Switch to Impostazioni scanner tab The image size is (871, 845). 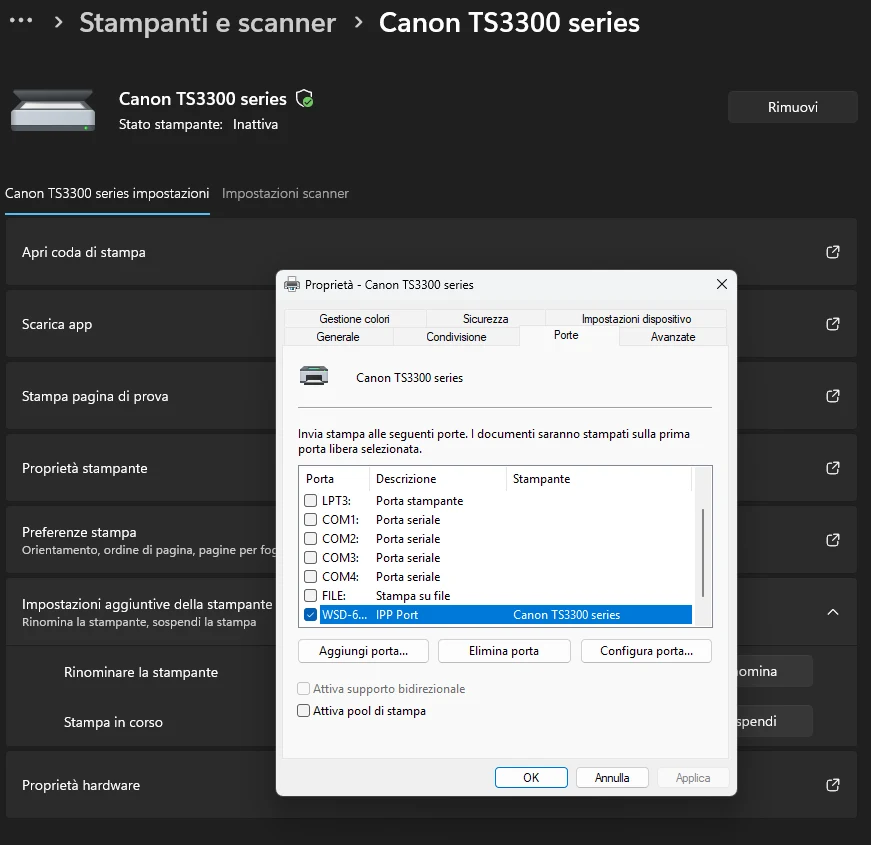click(x=285, y=193)
